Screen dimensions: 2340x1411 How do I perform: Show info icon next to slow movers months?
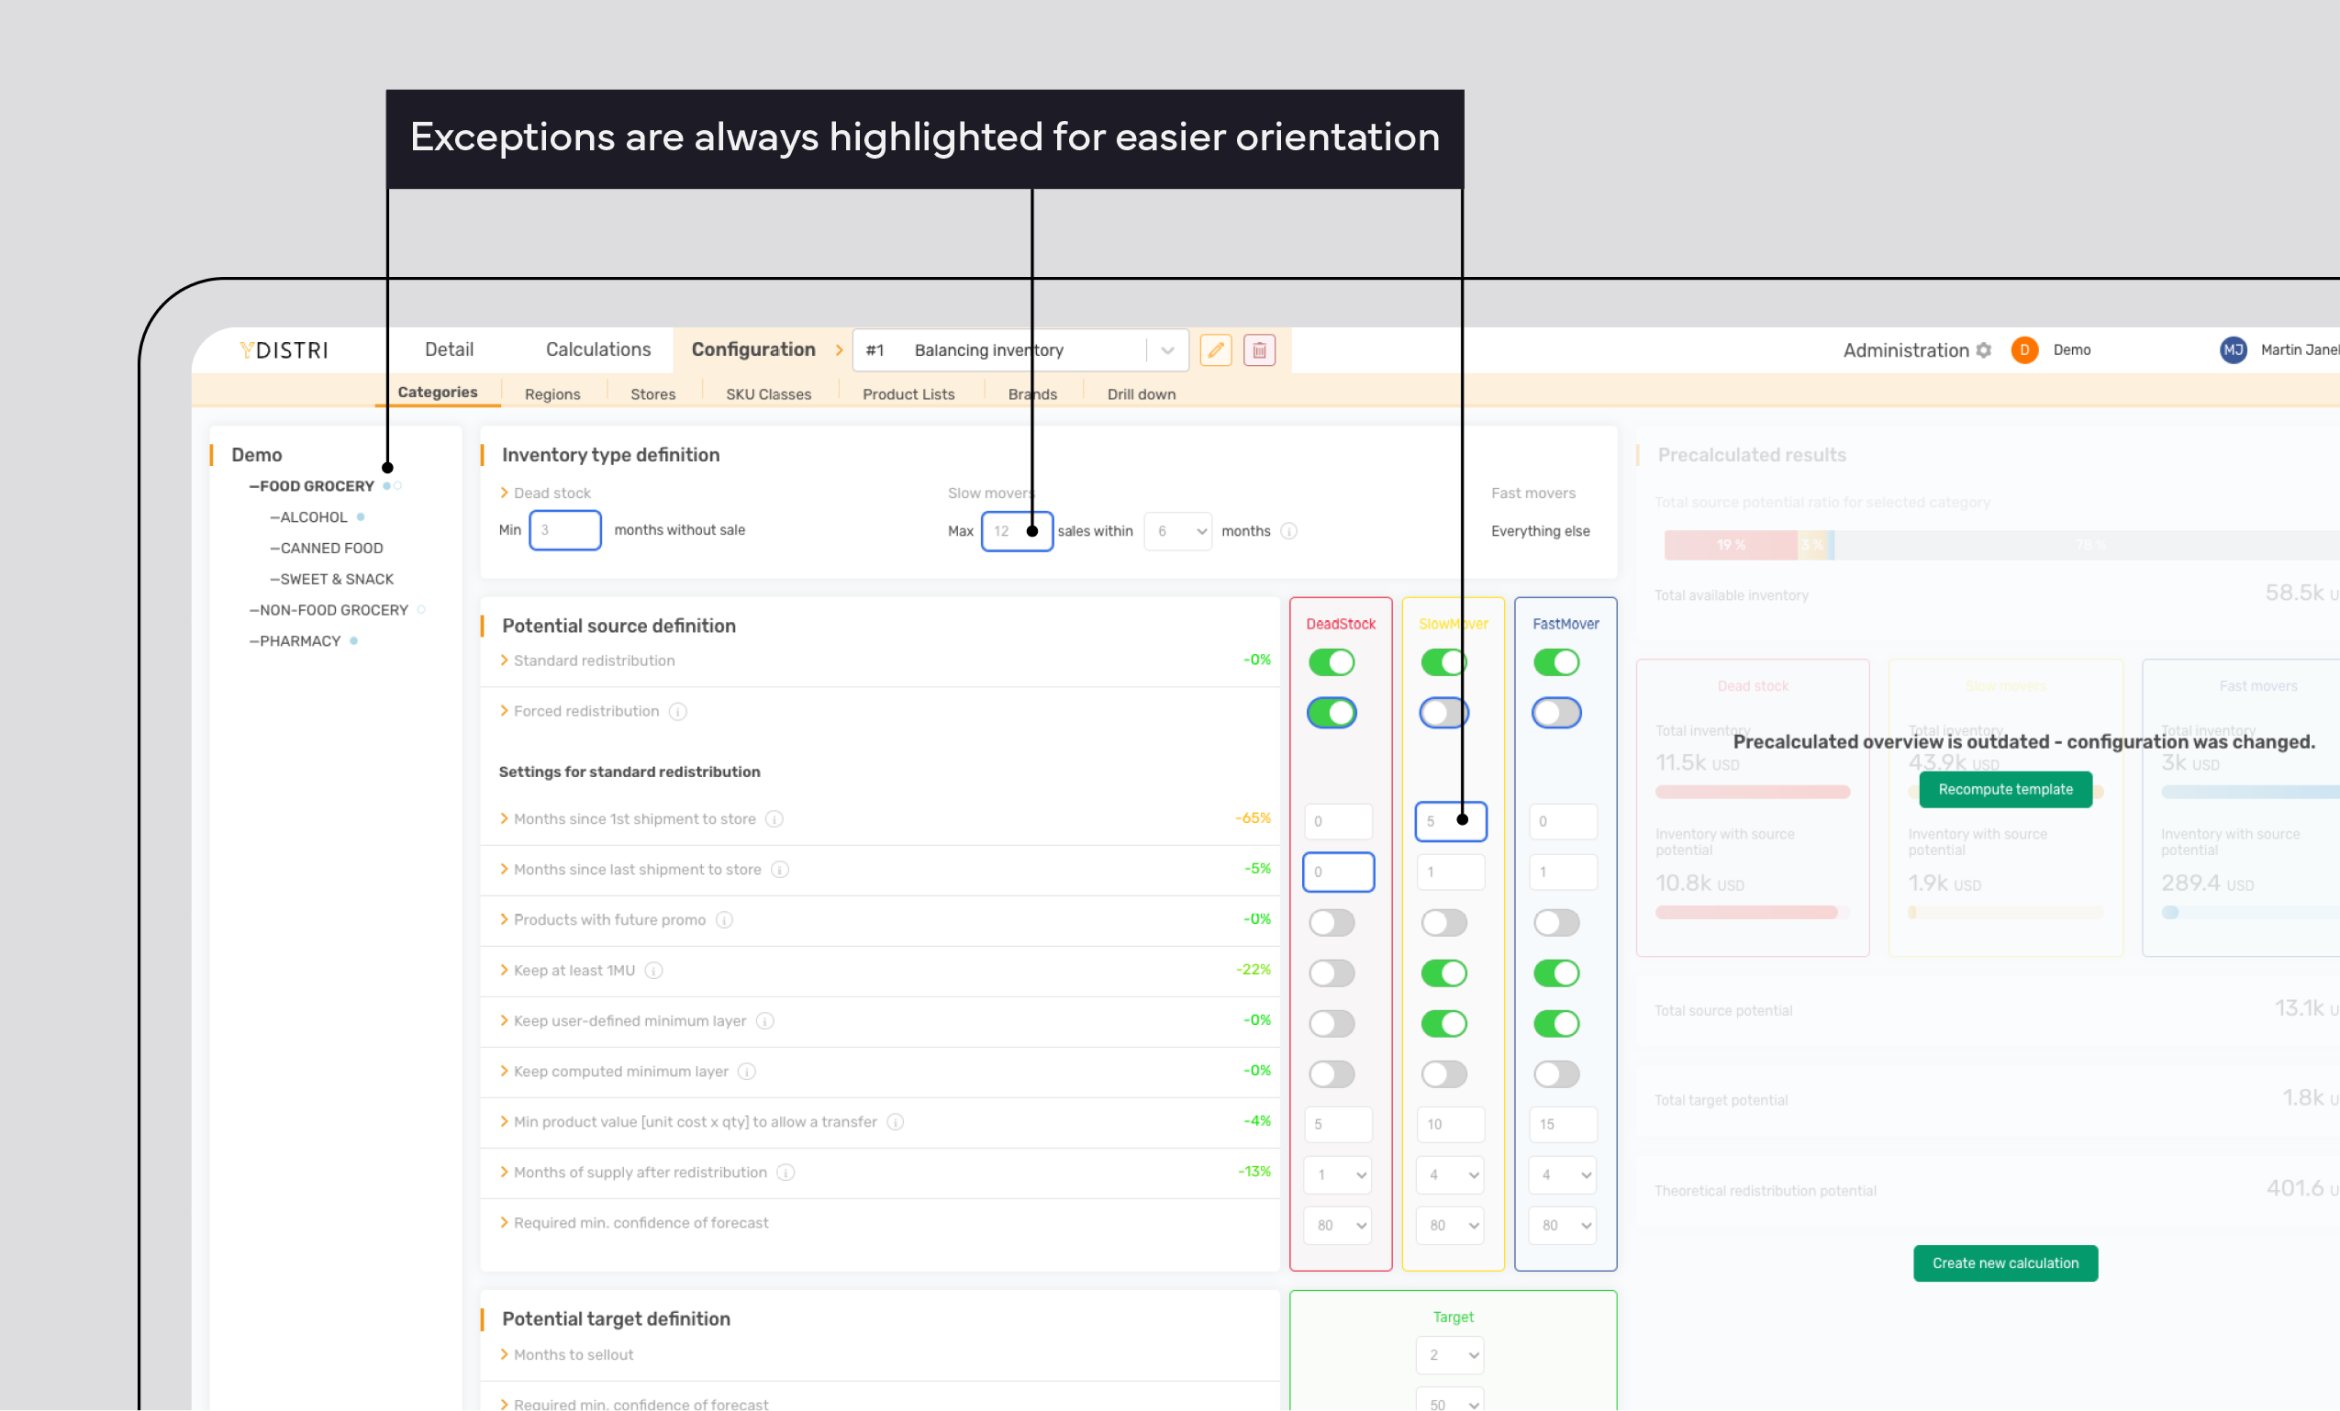tap(1289, 531)
